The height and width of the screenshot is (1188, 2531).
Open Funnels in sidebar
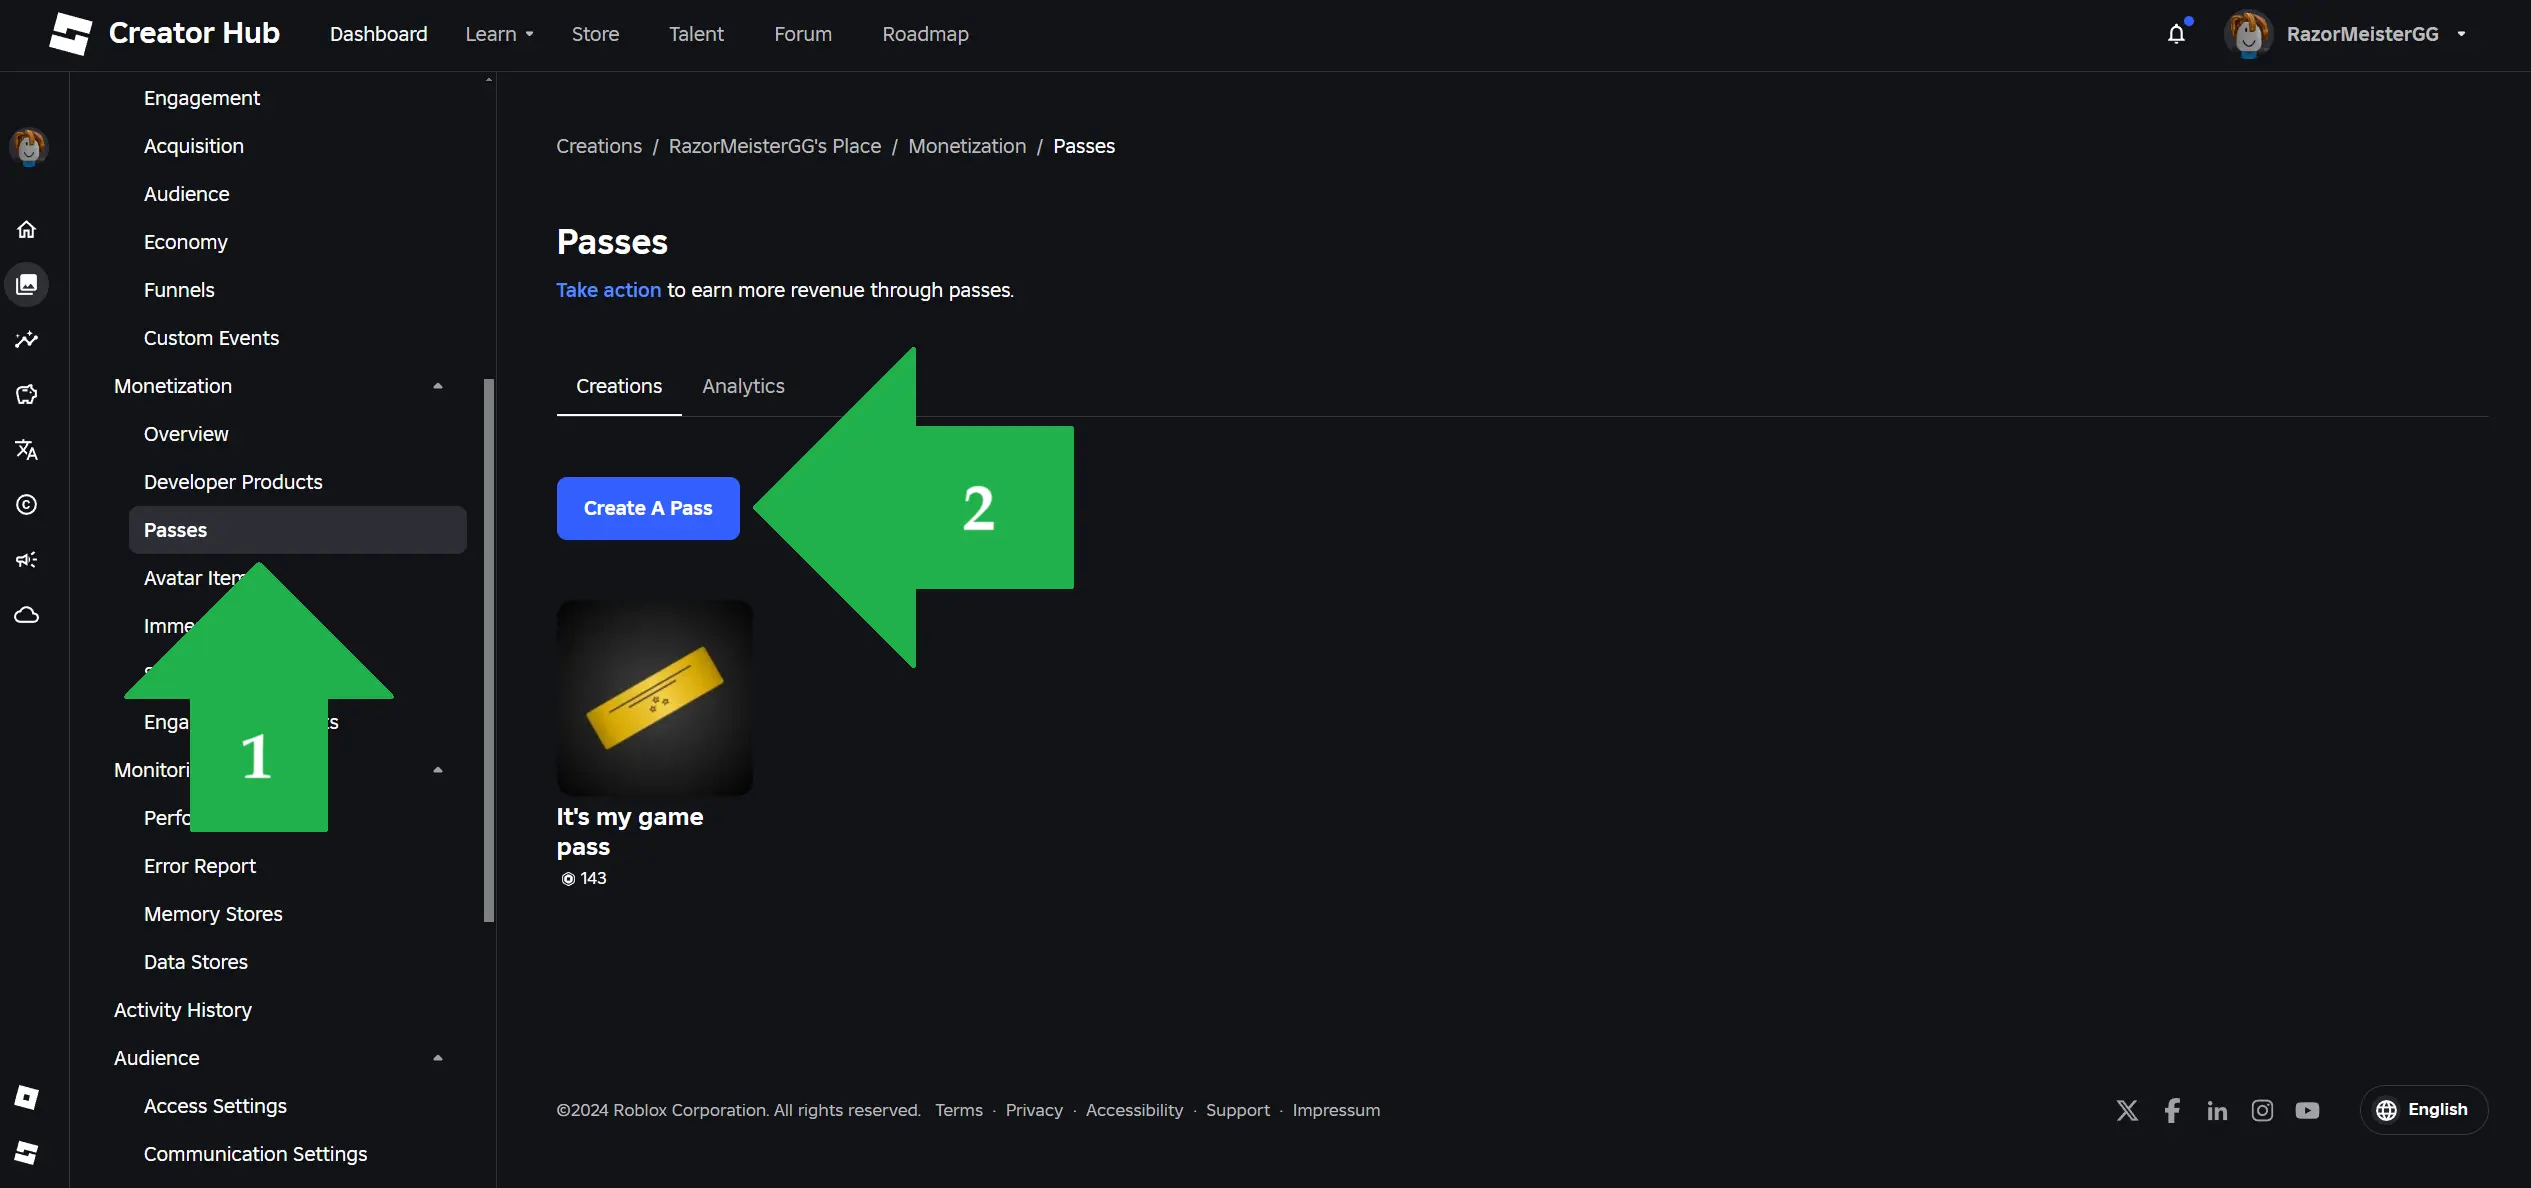(x=179, y=290)
